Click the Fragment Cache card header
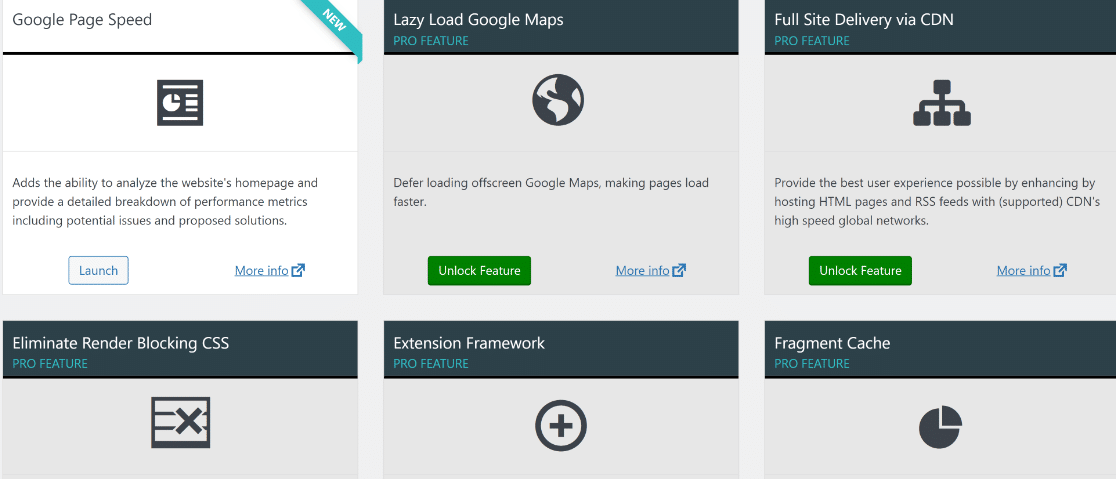This screenshot has height=479, width=1116. (940, 349)
